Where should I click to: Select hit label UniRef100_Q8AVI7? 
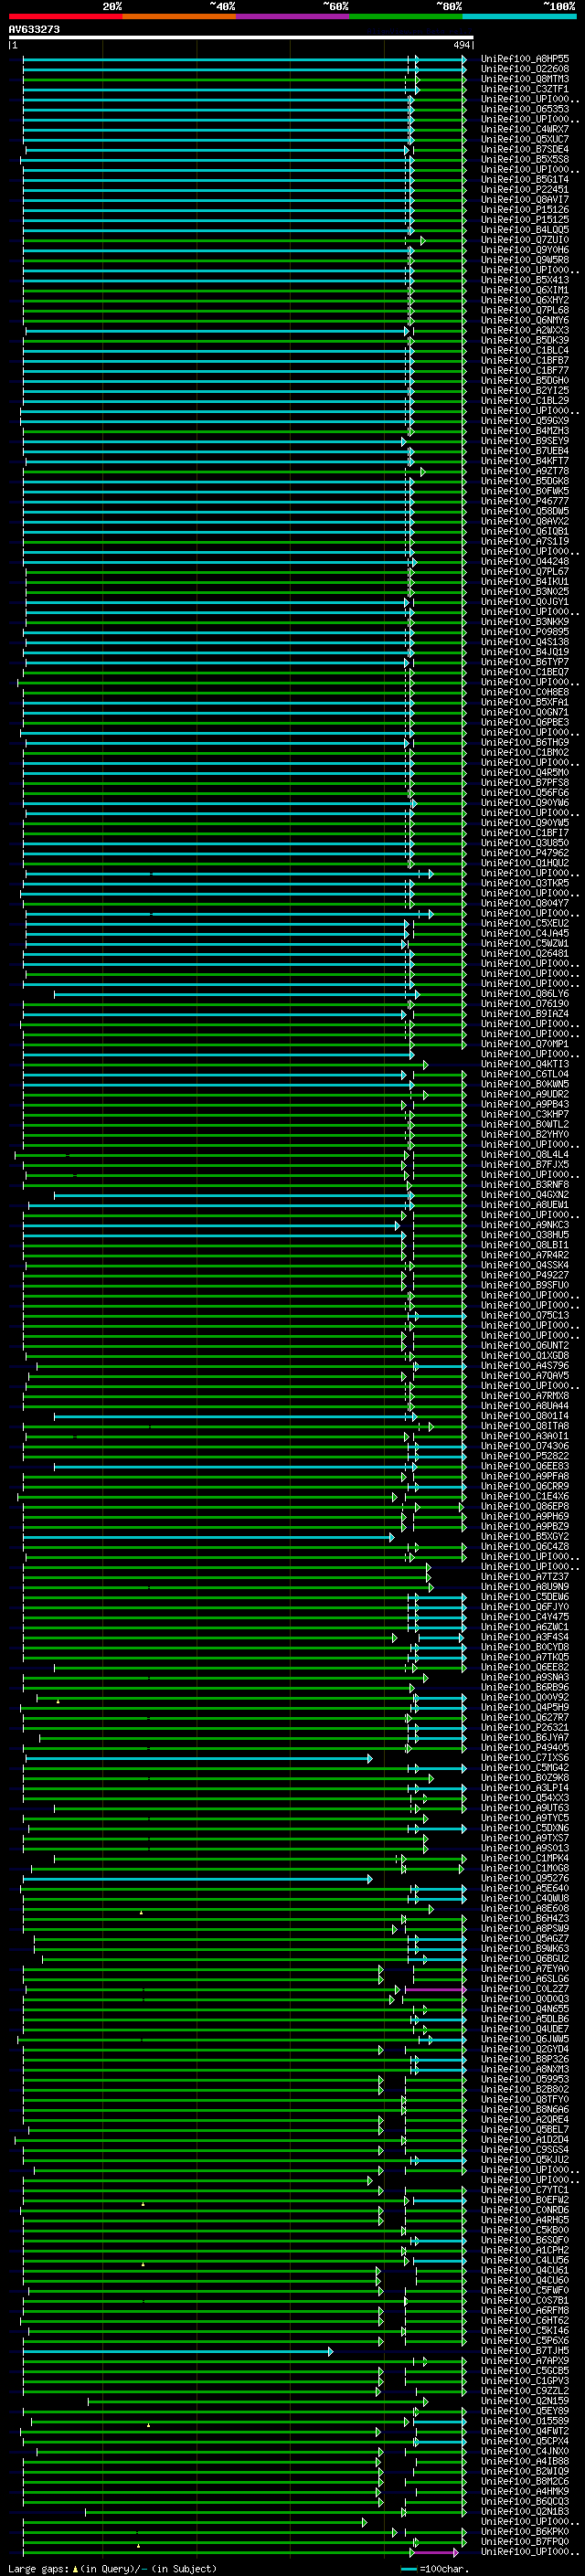[525, 199]
